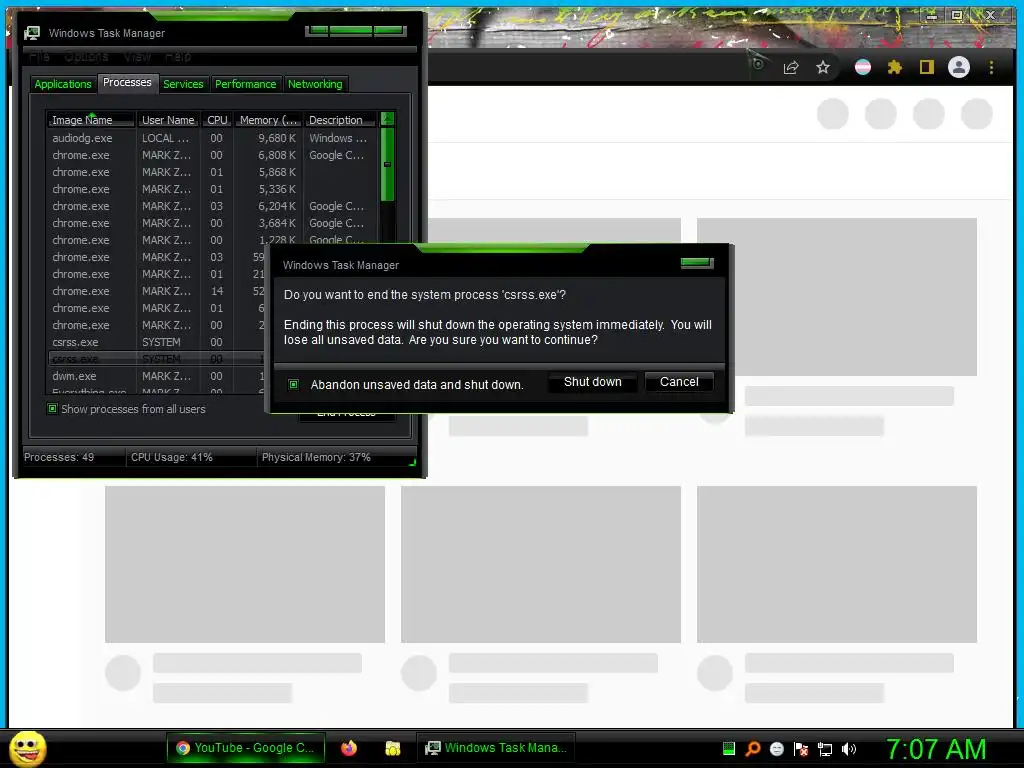The image size is (1024, 768).
Task: Click the Task Manager title bar icon
Action: pyautogui.click(x=31, y=33)
